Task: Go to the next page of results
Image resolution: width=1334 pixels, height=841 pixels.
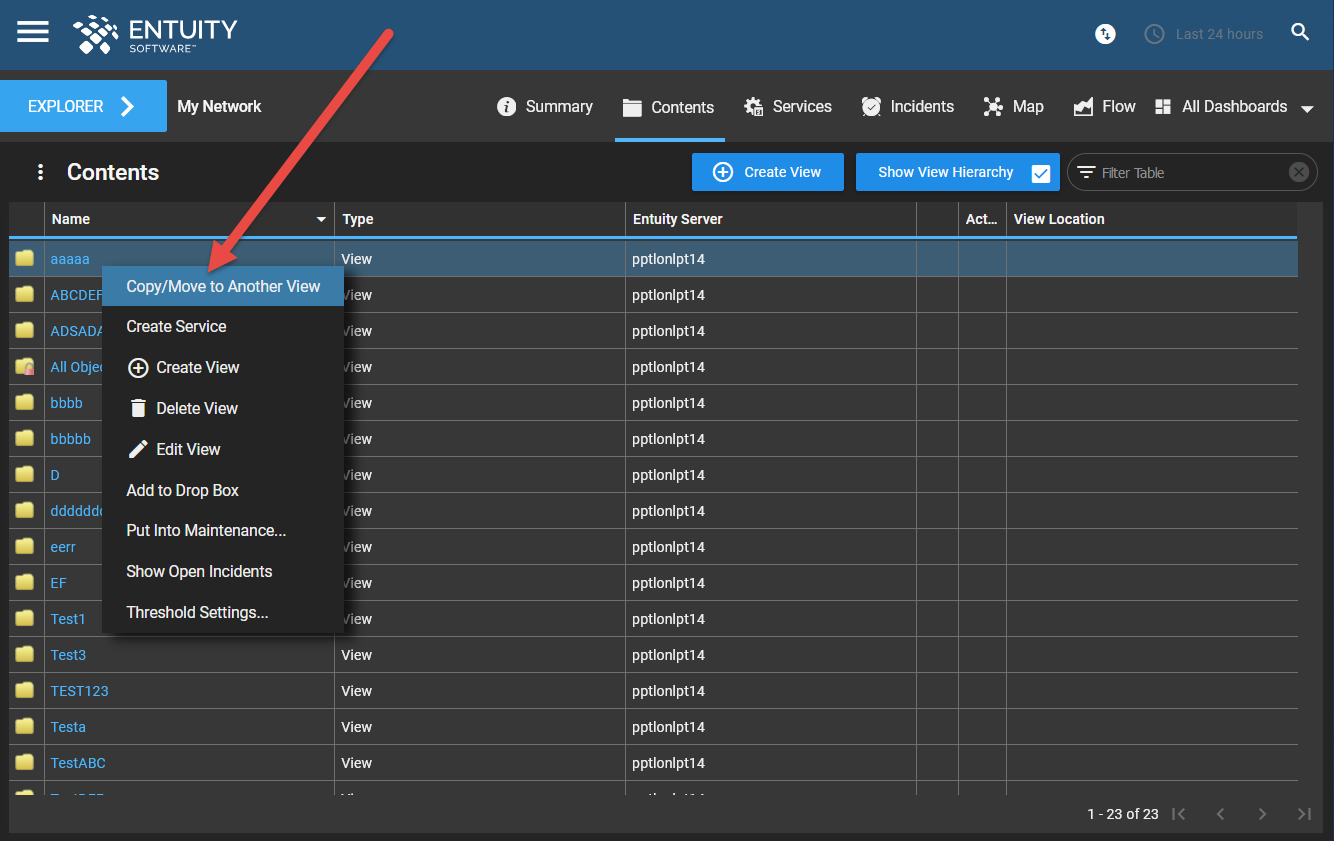Action: 1262,814
